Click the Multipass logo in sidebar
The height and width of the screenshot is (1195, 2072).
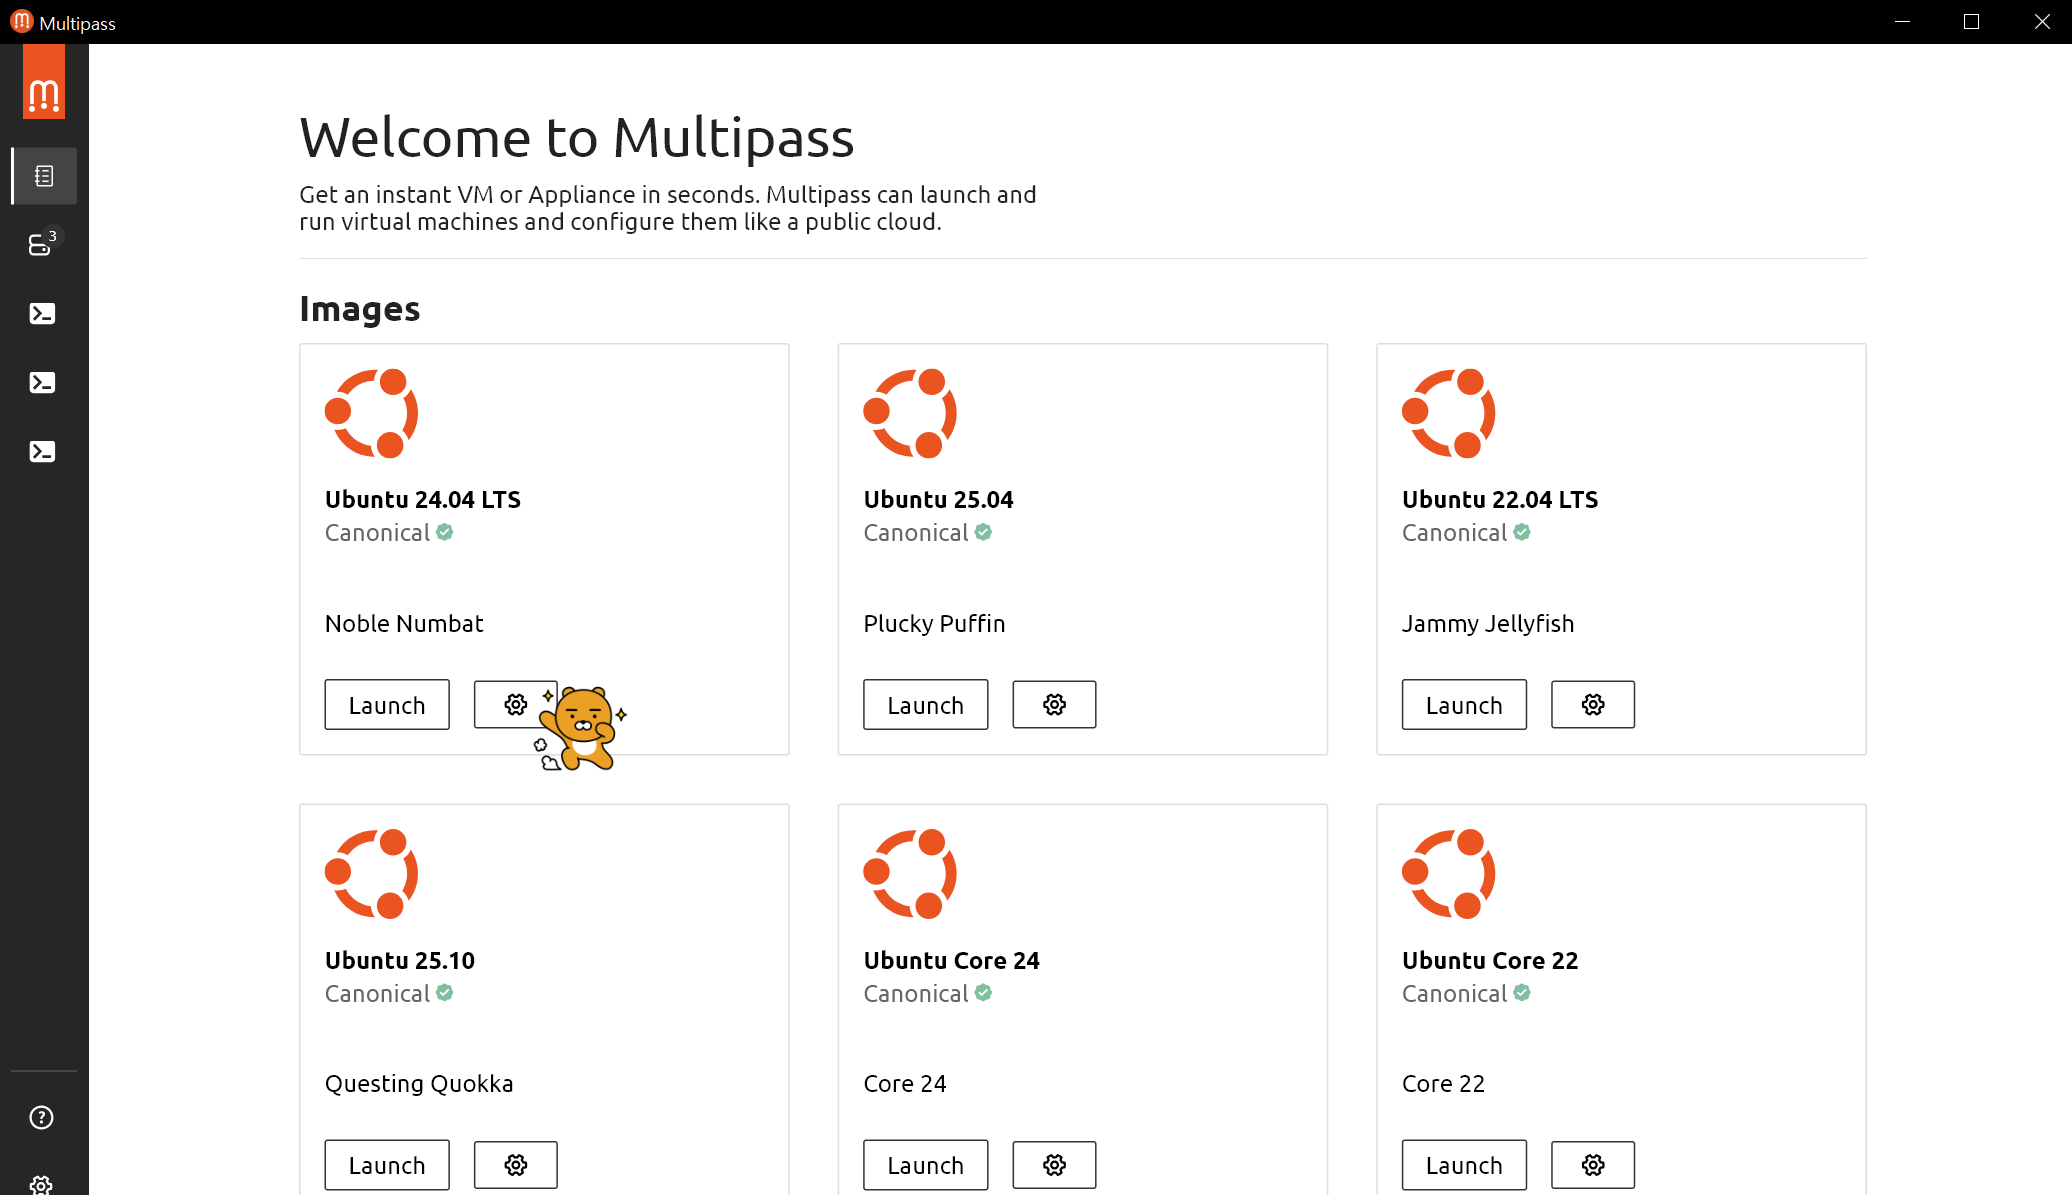click(x=44, y=93)
